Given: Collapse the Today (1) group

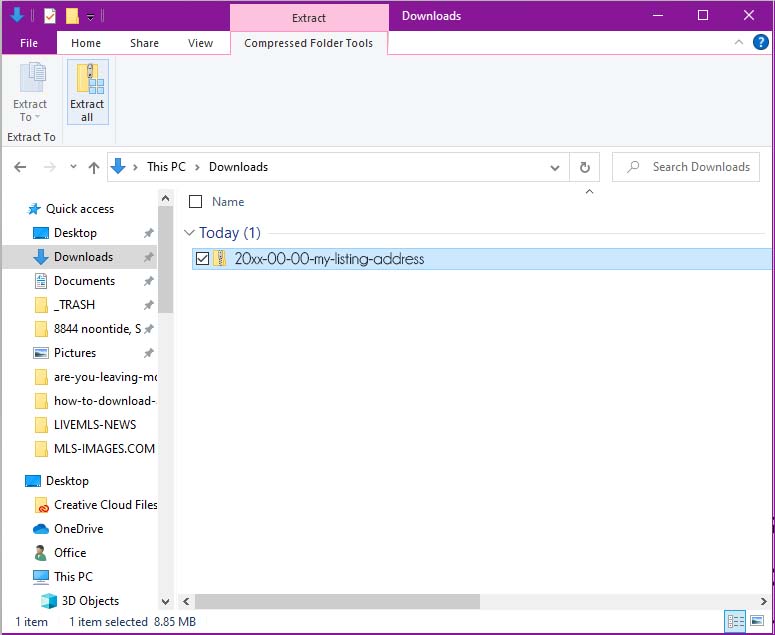Looking at the screenshot, I should coord(189,232).
